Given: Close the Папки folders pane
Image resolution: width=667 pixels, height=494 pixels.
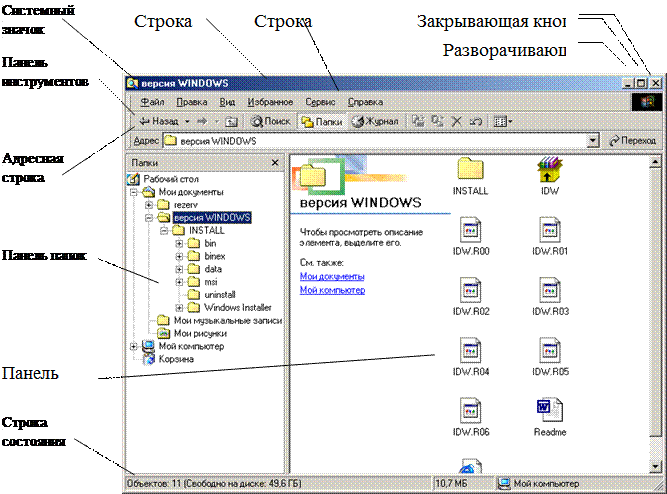Looking at the screenshot, I should (x=275, y=163).
